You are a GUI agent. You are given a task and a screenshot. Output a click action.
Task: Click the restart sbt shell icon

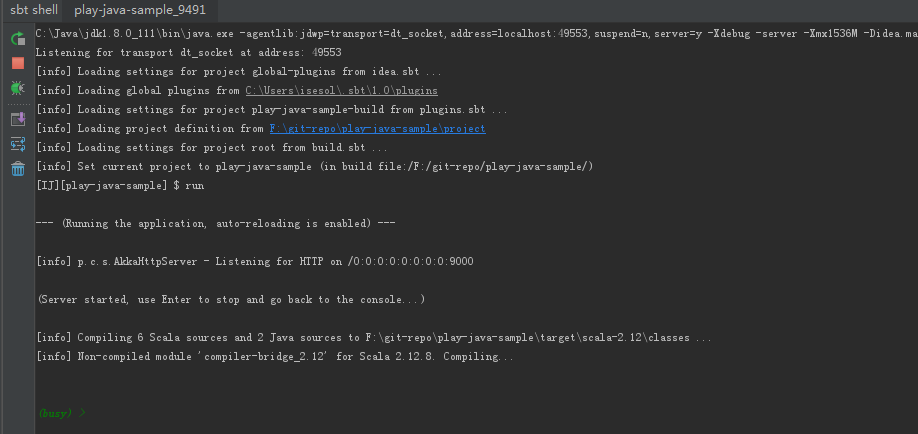[x=17, y=39]
